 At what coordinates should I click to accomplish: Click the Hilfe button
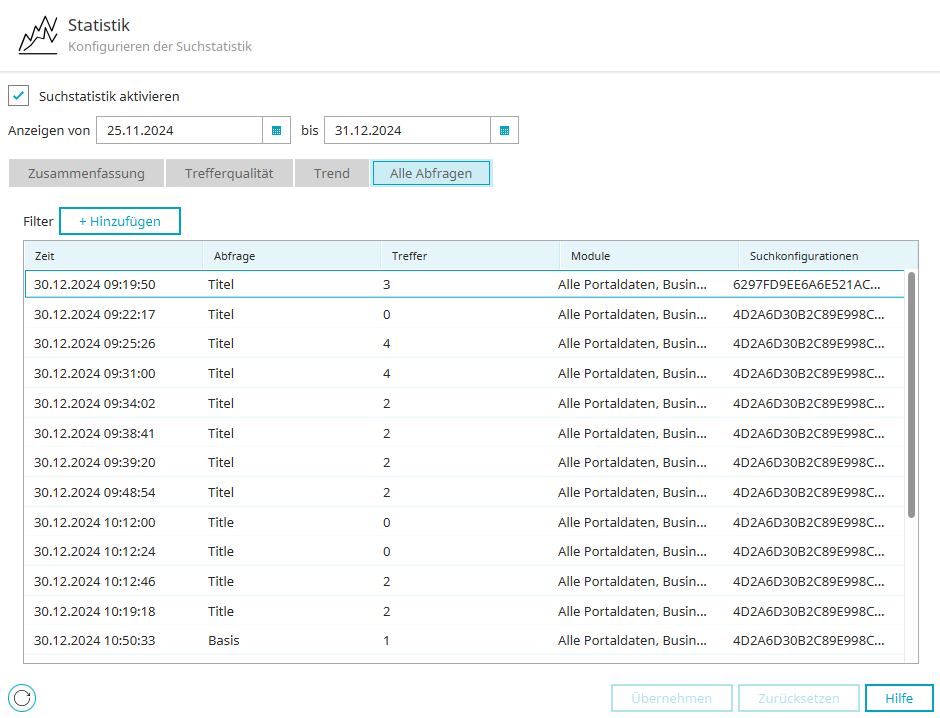tap(899, 698)
